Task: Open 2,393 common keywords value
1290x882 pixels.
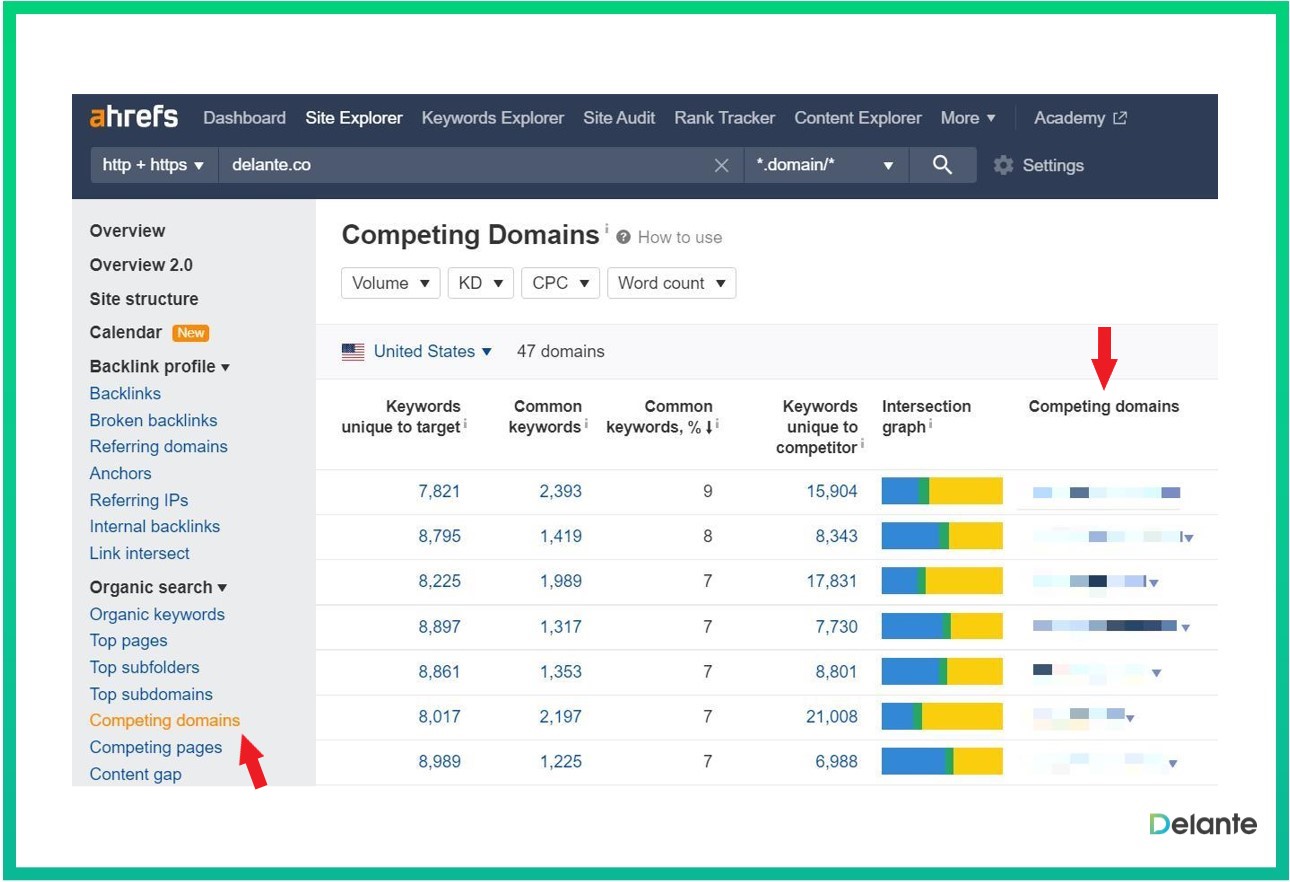Action: pos(561,492)
